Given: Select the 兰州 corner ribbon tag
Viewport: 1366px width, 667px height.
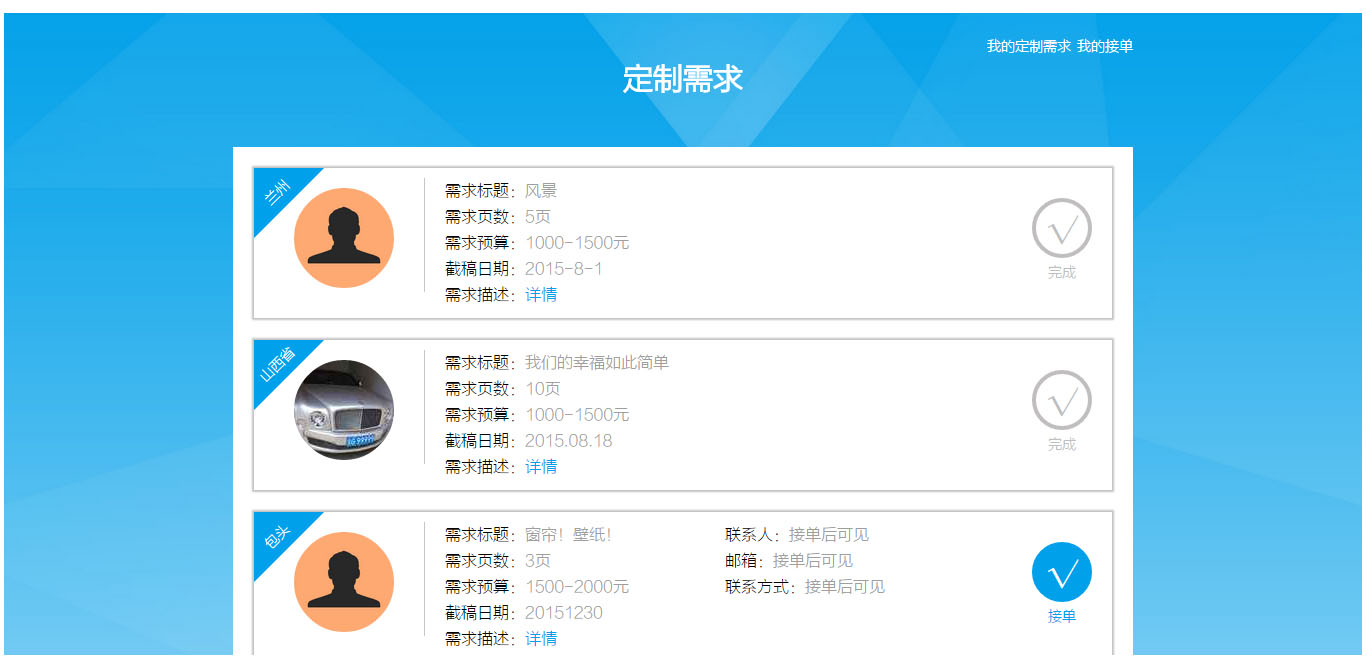Looking at the screenshot, I should [x=277, y=190].
